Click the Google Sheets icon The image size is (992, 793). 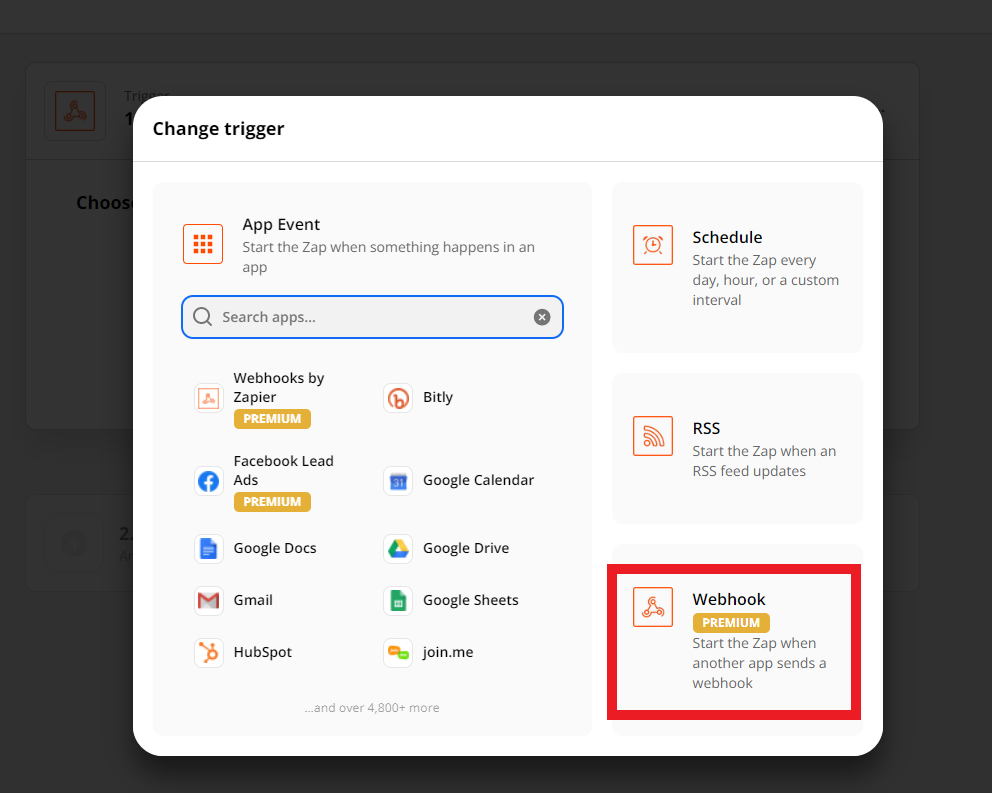pyautogui.click(x=398, y=601)
